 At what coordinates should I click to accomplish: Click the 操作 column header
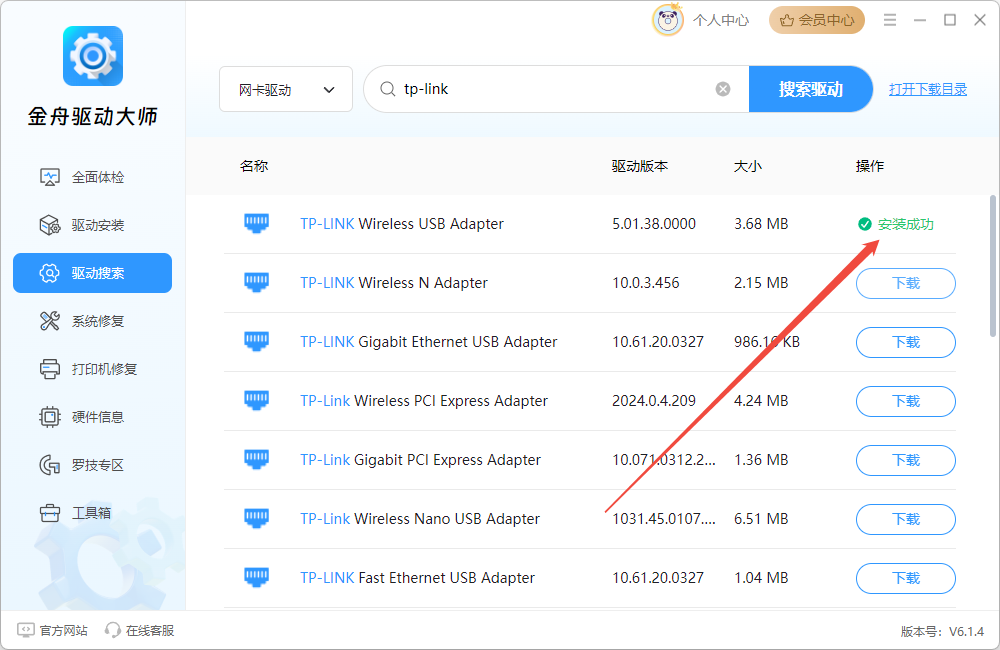point(869,166)
